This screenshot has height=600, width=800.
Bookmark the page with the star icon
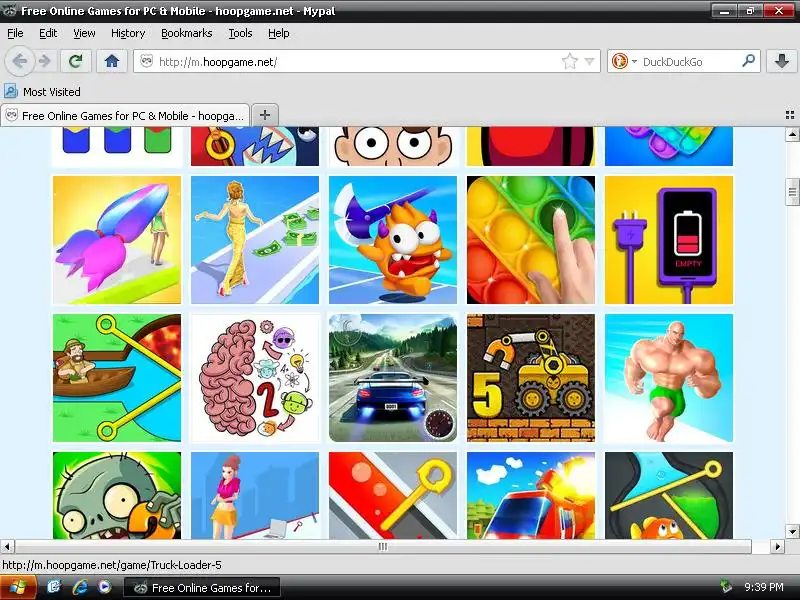[x=569, y=62]
